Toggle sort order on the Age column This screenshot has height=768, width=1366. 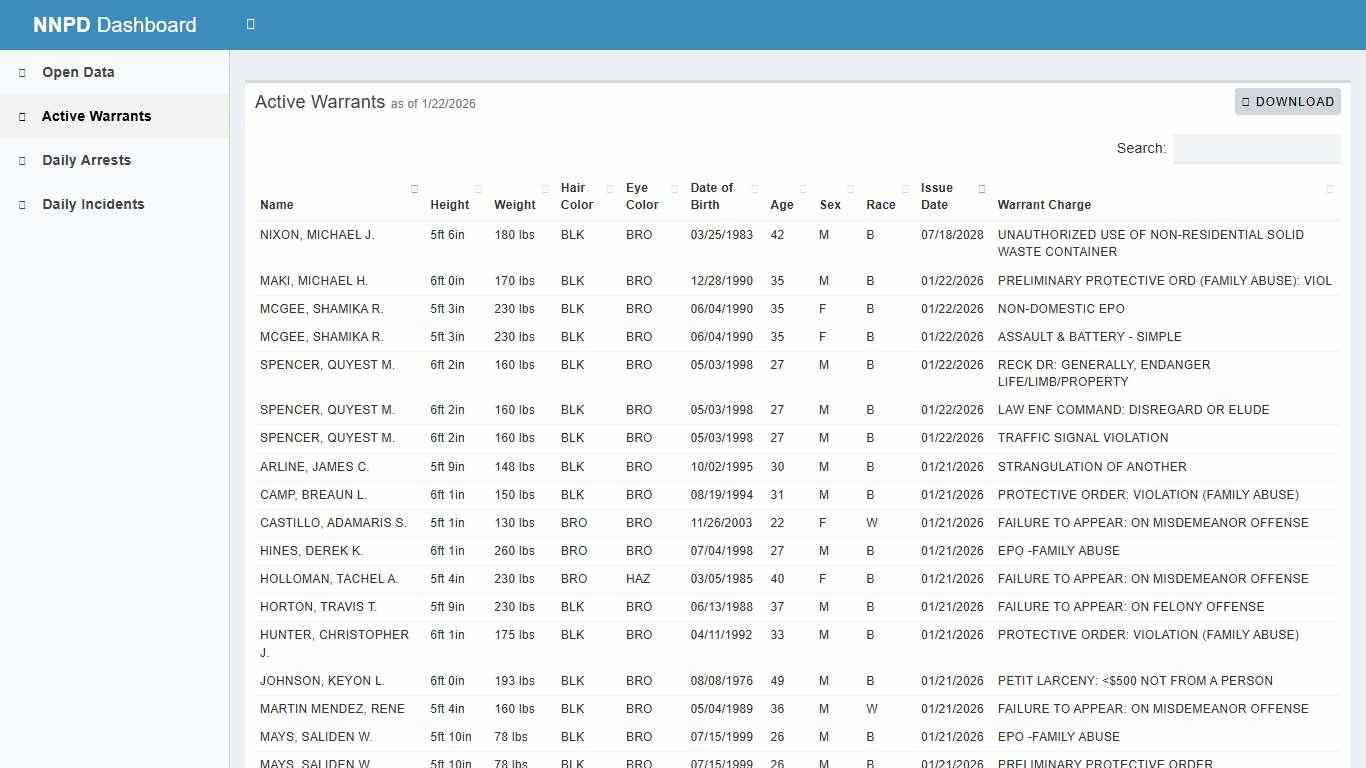(803, 187)
